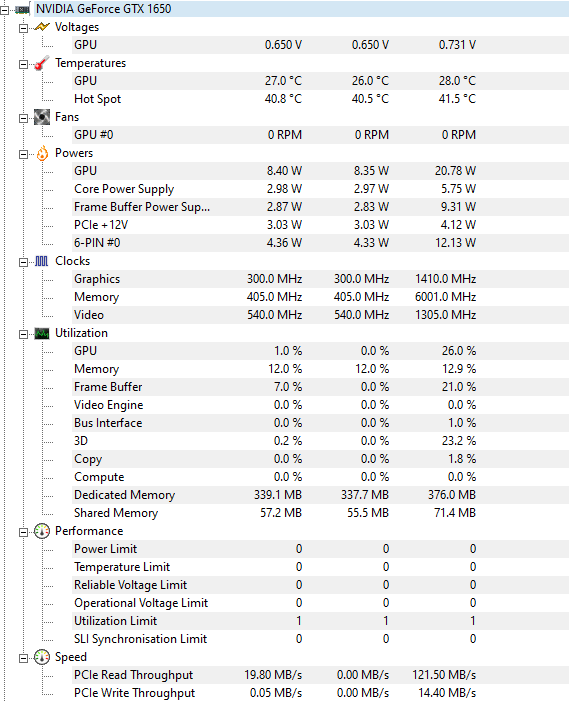Collapse the Utilization group

(x=23, y=334)
